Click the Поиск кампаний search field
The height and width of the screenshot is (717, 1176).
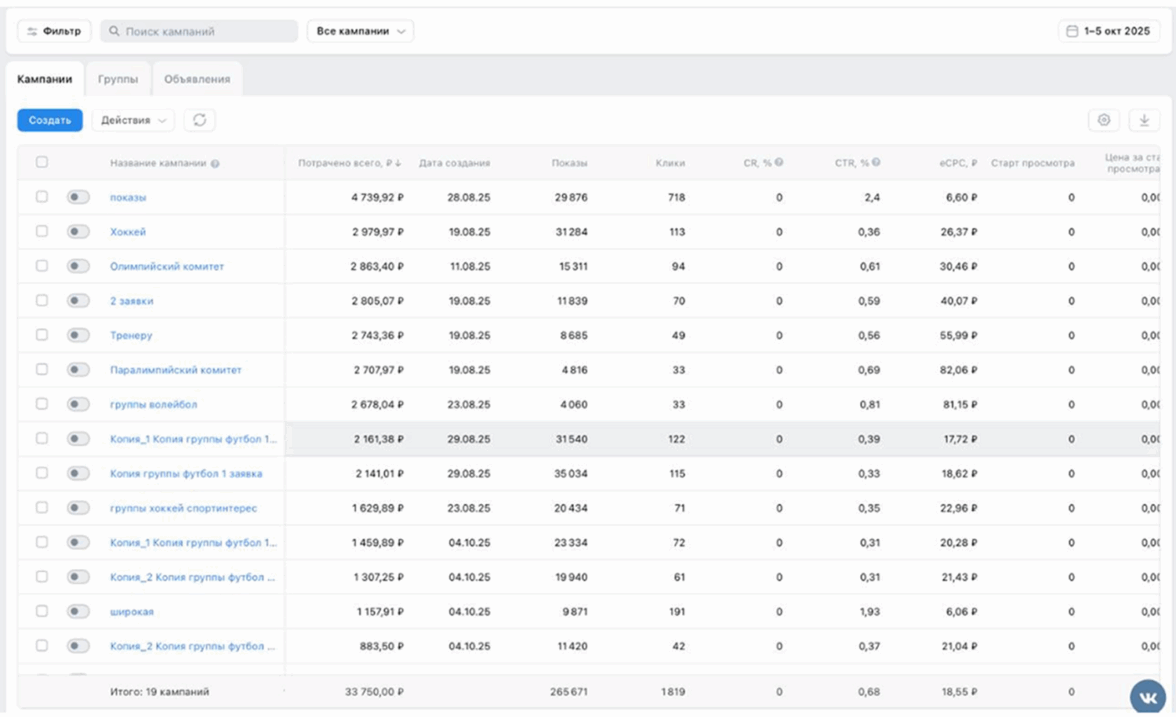pos(200,31)
